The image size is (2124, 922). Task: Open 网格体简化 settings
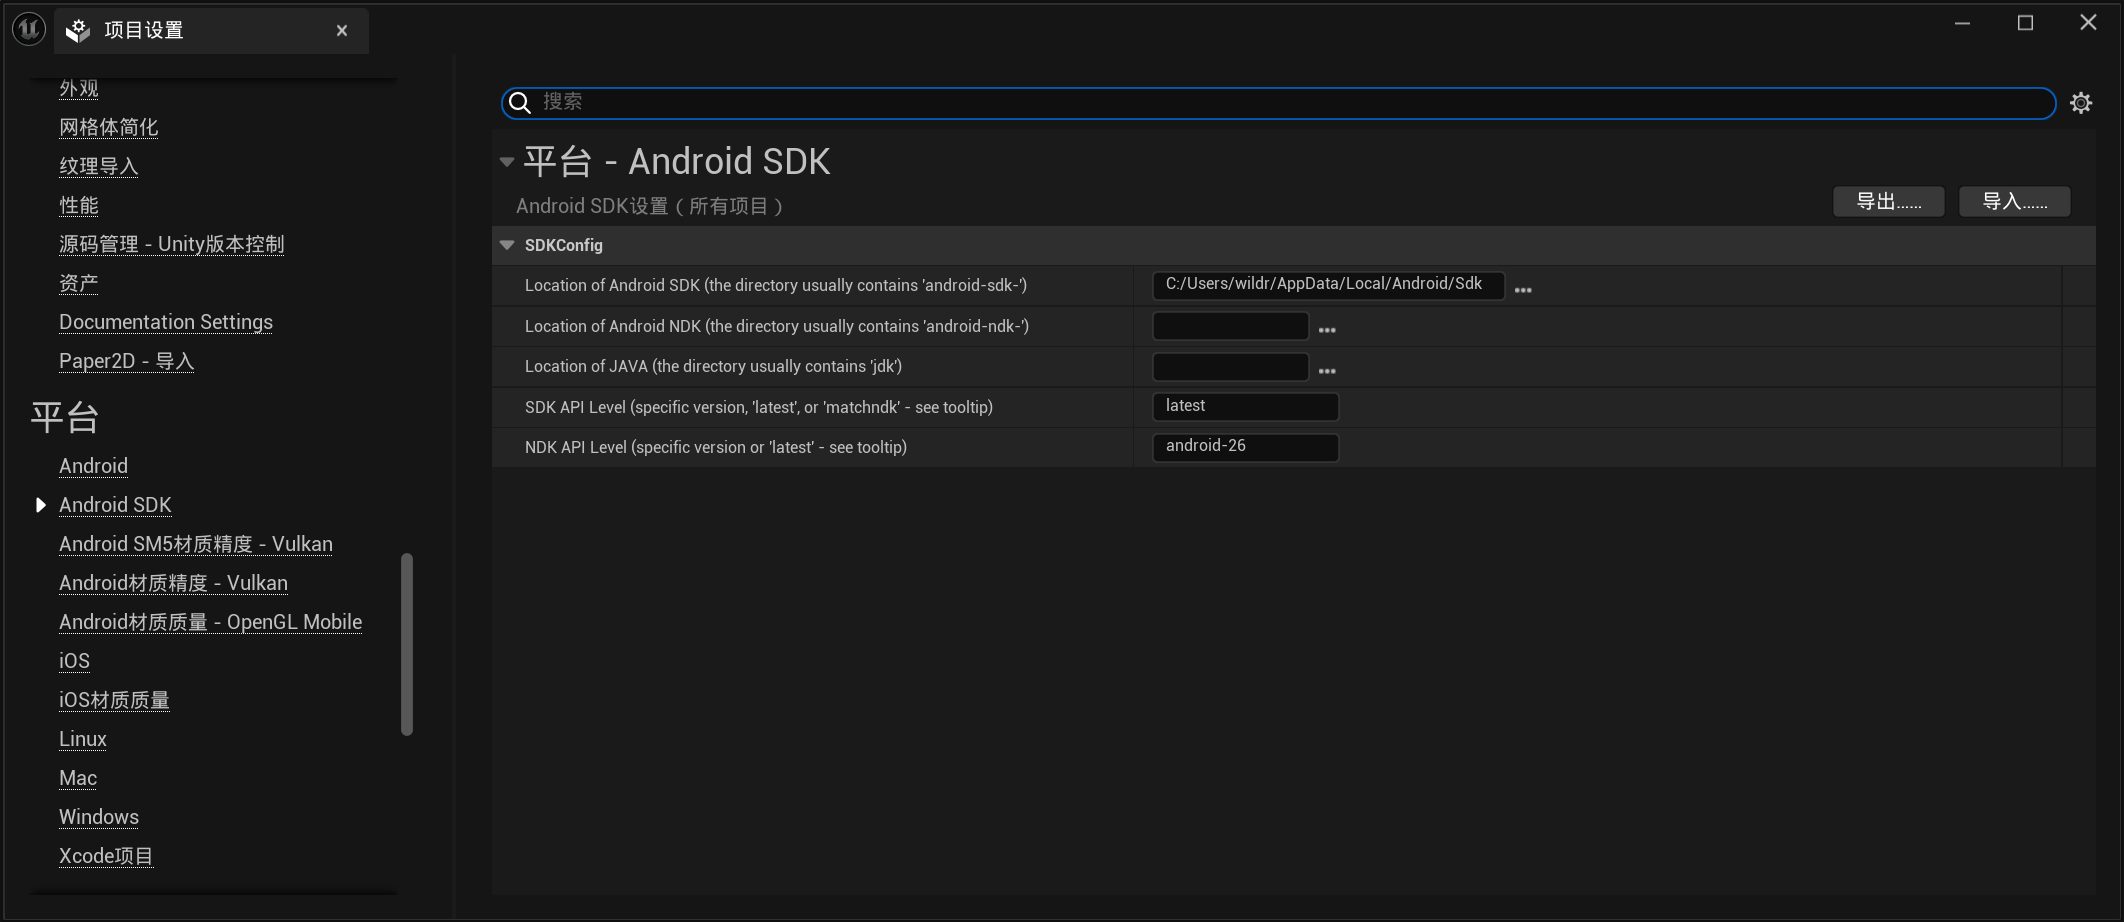click(109, 127)
